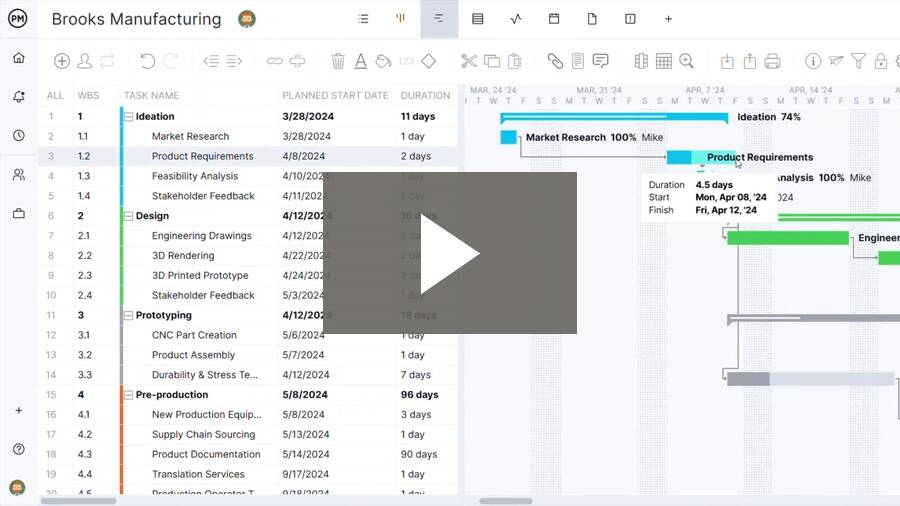
Task: Open filter funnel icon
Action: pyautogui.click(x=858, y=61)
